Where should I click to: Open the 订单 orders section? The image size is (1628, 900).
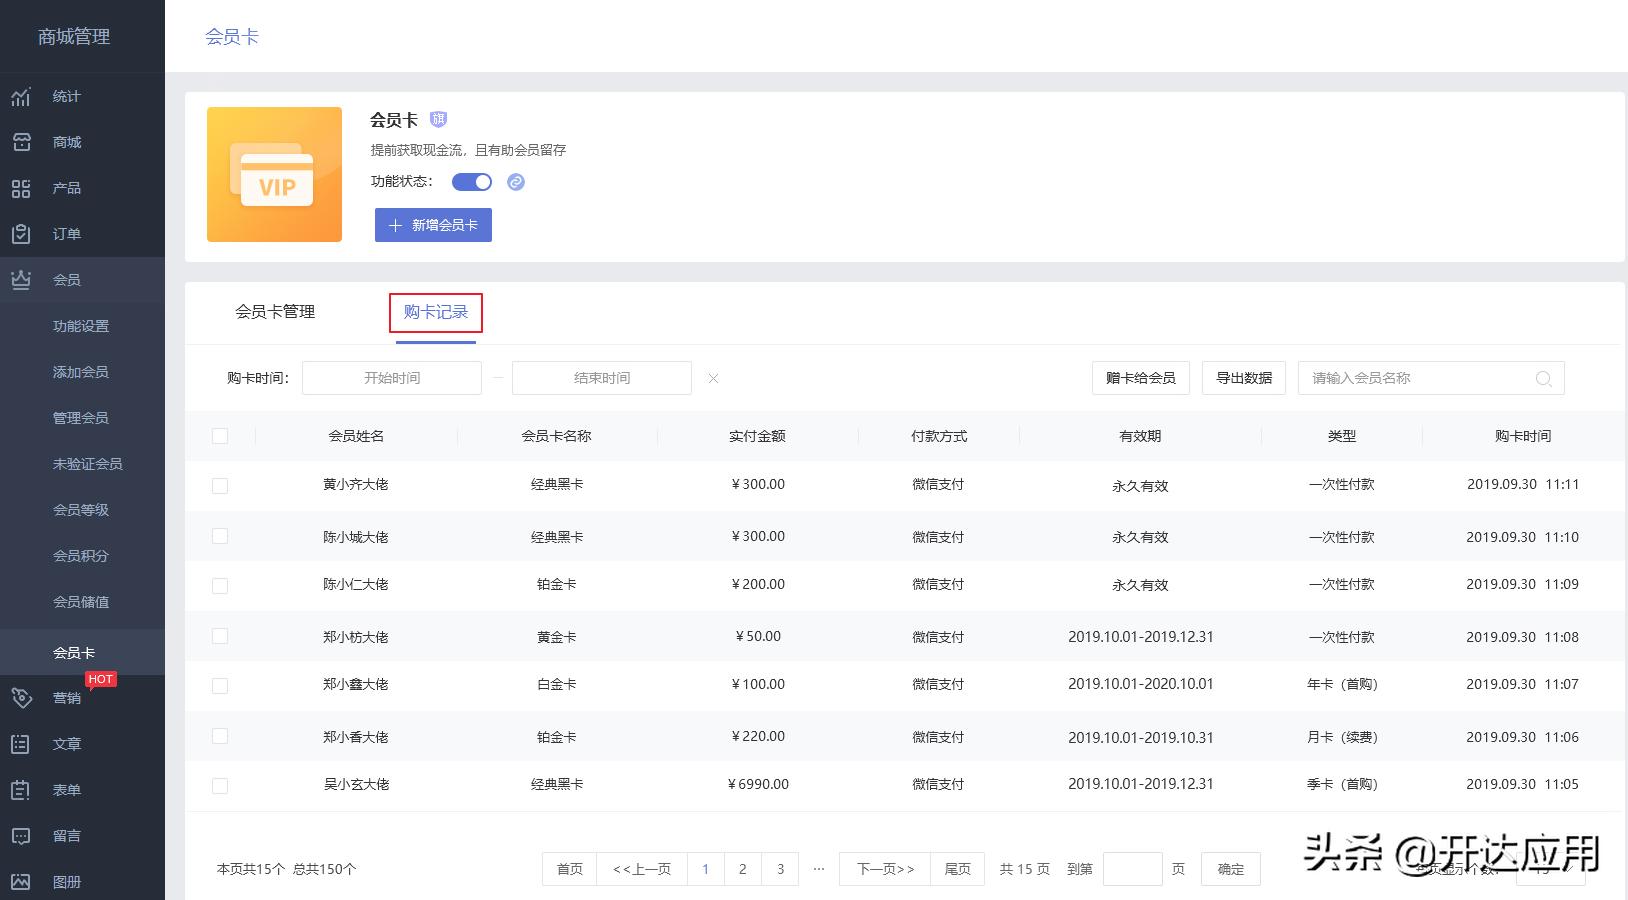point(66,233)
